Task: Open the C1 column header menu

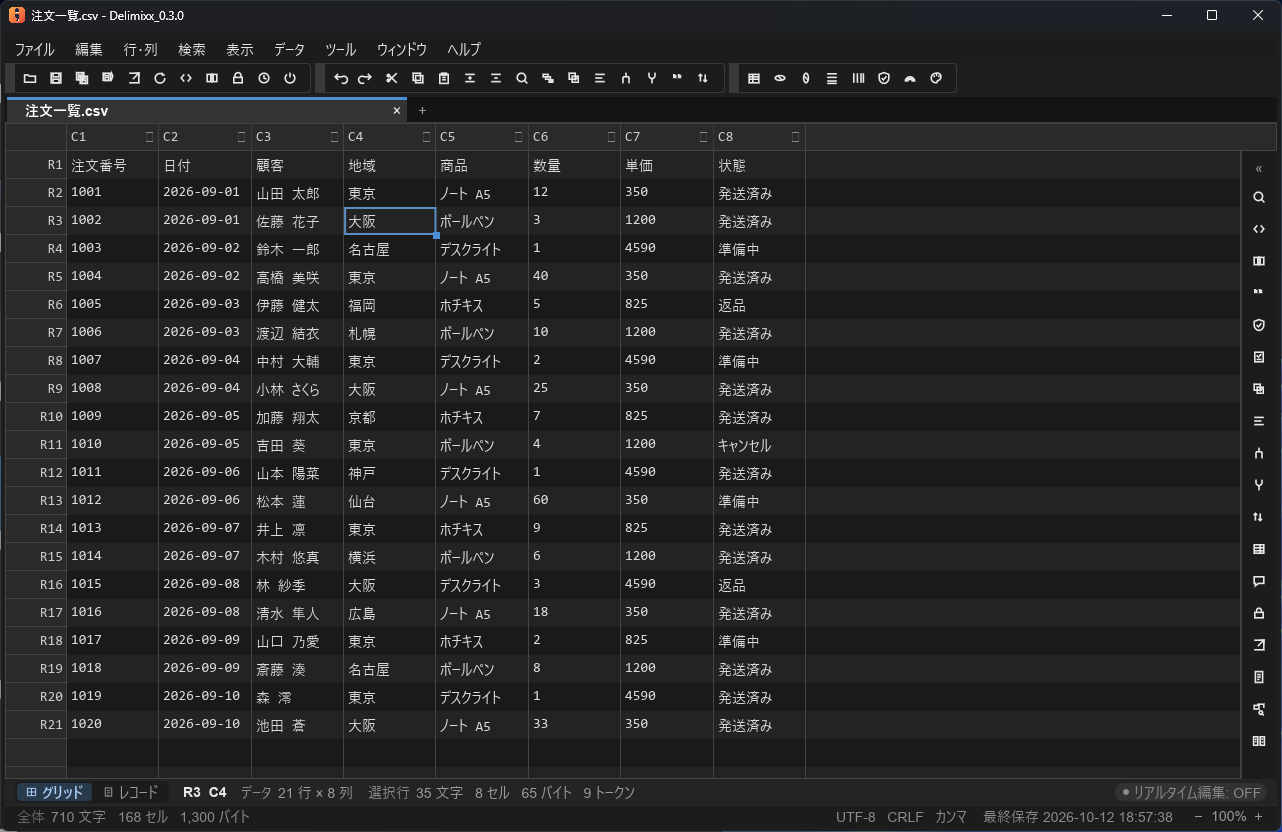Action: click(149, 137)
